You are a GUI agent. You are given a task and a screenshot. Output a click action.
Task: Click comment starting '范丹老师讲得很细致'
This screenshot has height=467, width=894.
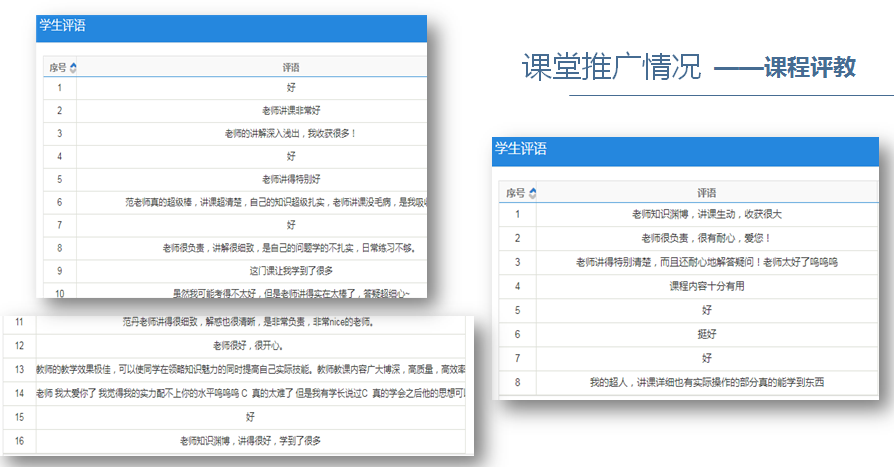click(x=249, y=322)
